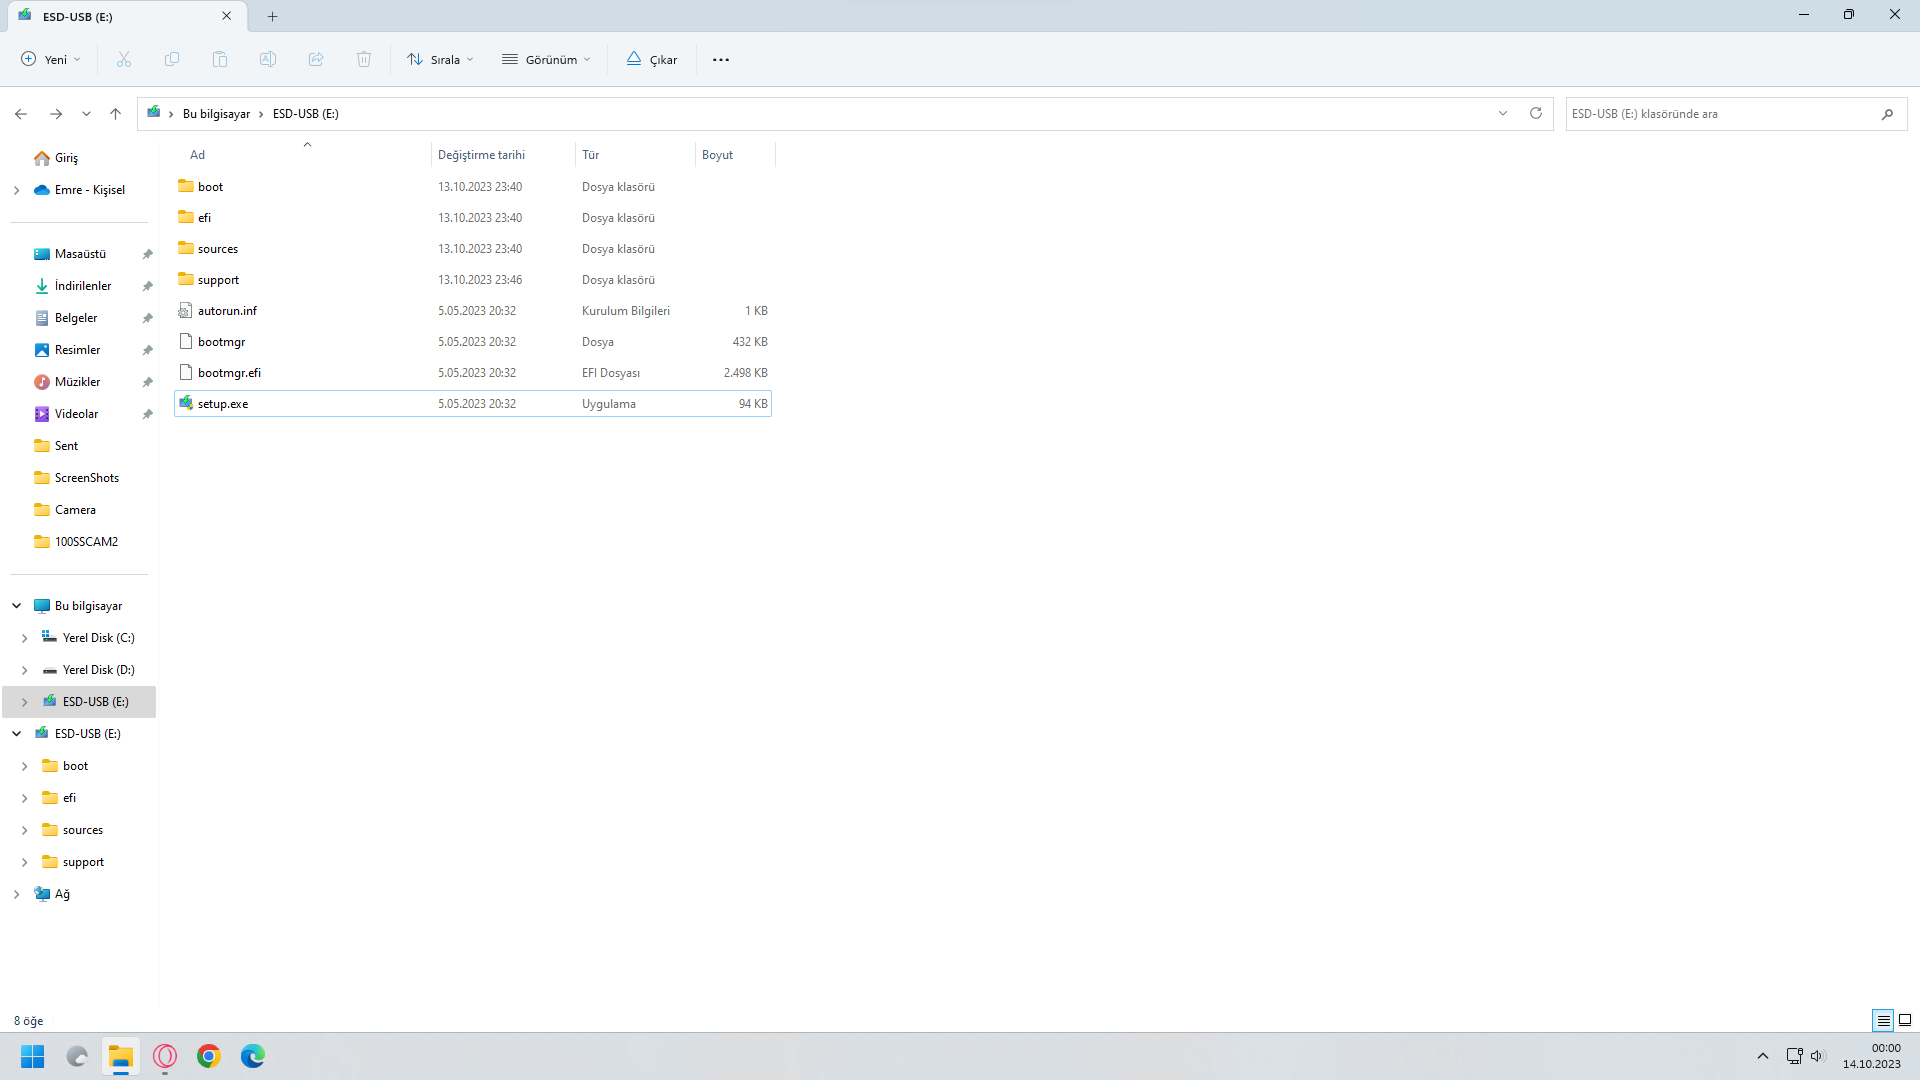
Task: Click the Çıkar eject button
Action: (652, 60)
